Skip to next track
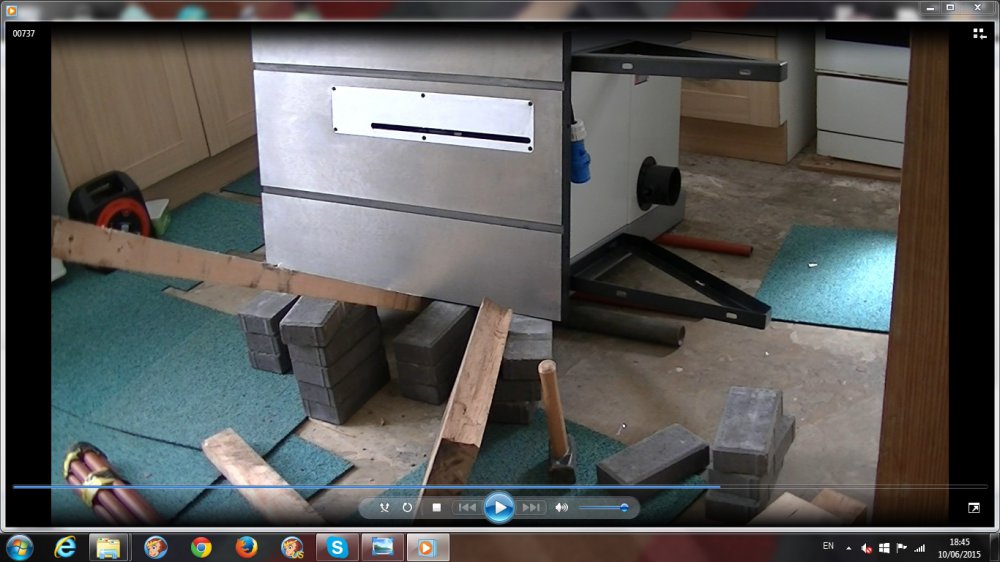Screen dimensions: 1000x562 point(530,508)
